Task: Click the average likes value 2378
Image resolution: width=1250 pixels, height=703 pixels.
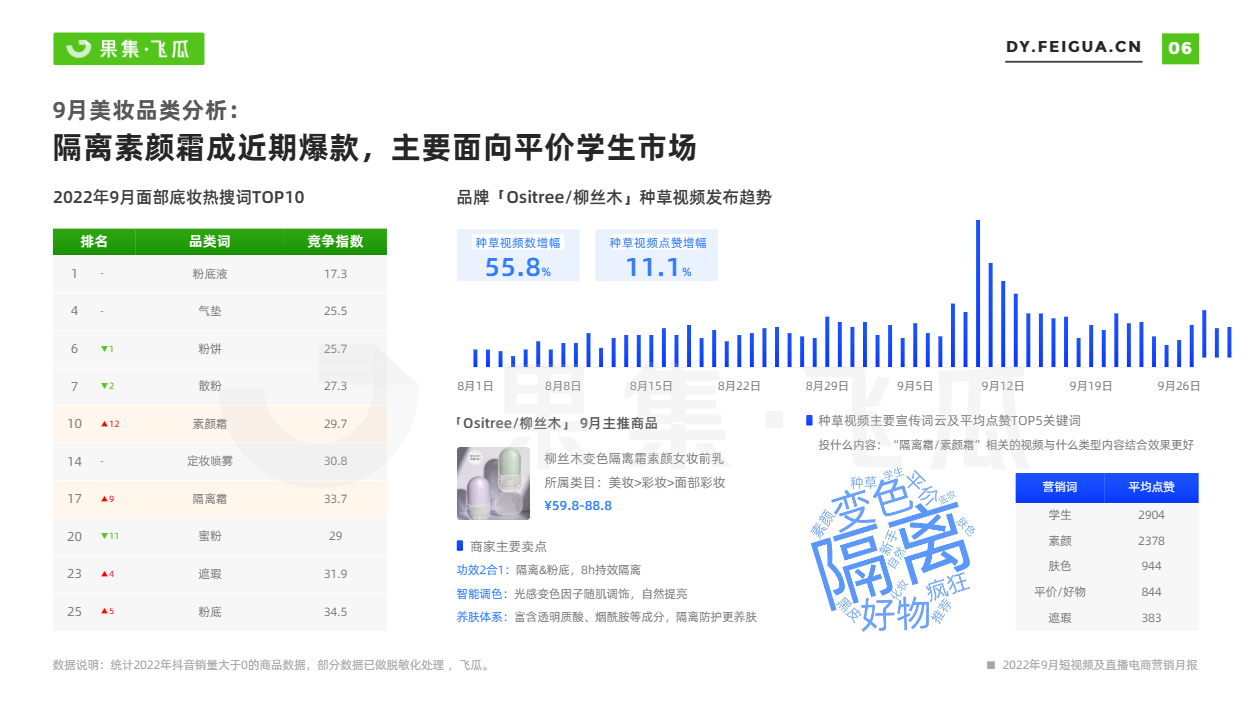Action: (1151, 541)
